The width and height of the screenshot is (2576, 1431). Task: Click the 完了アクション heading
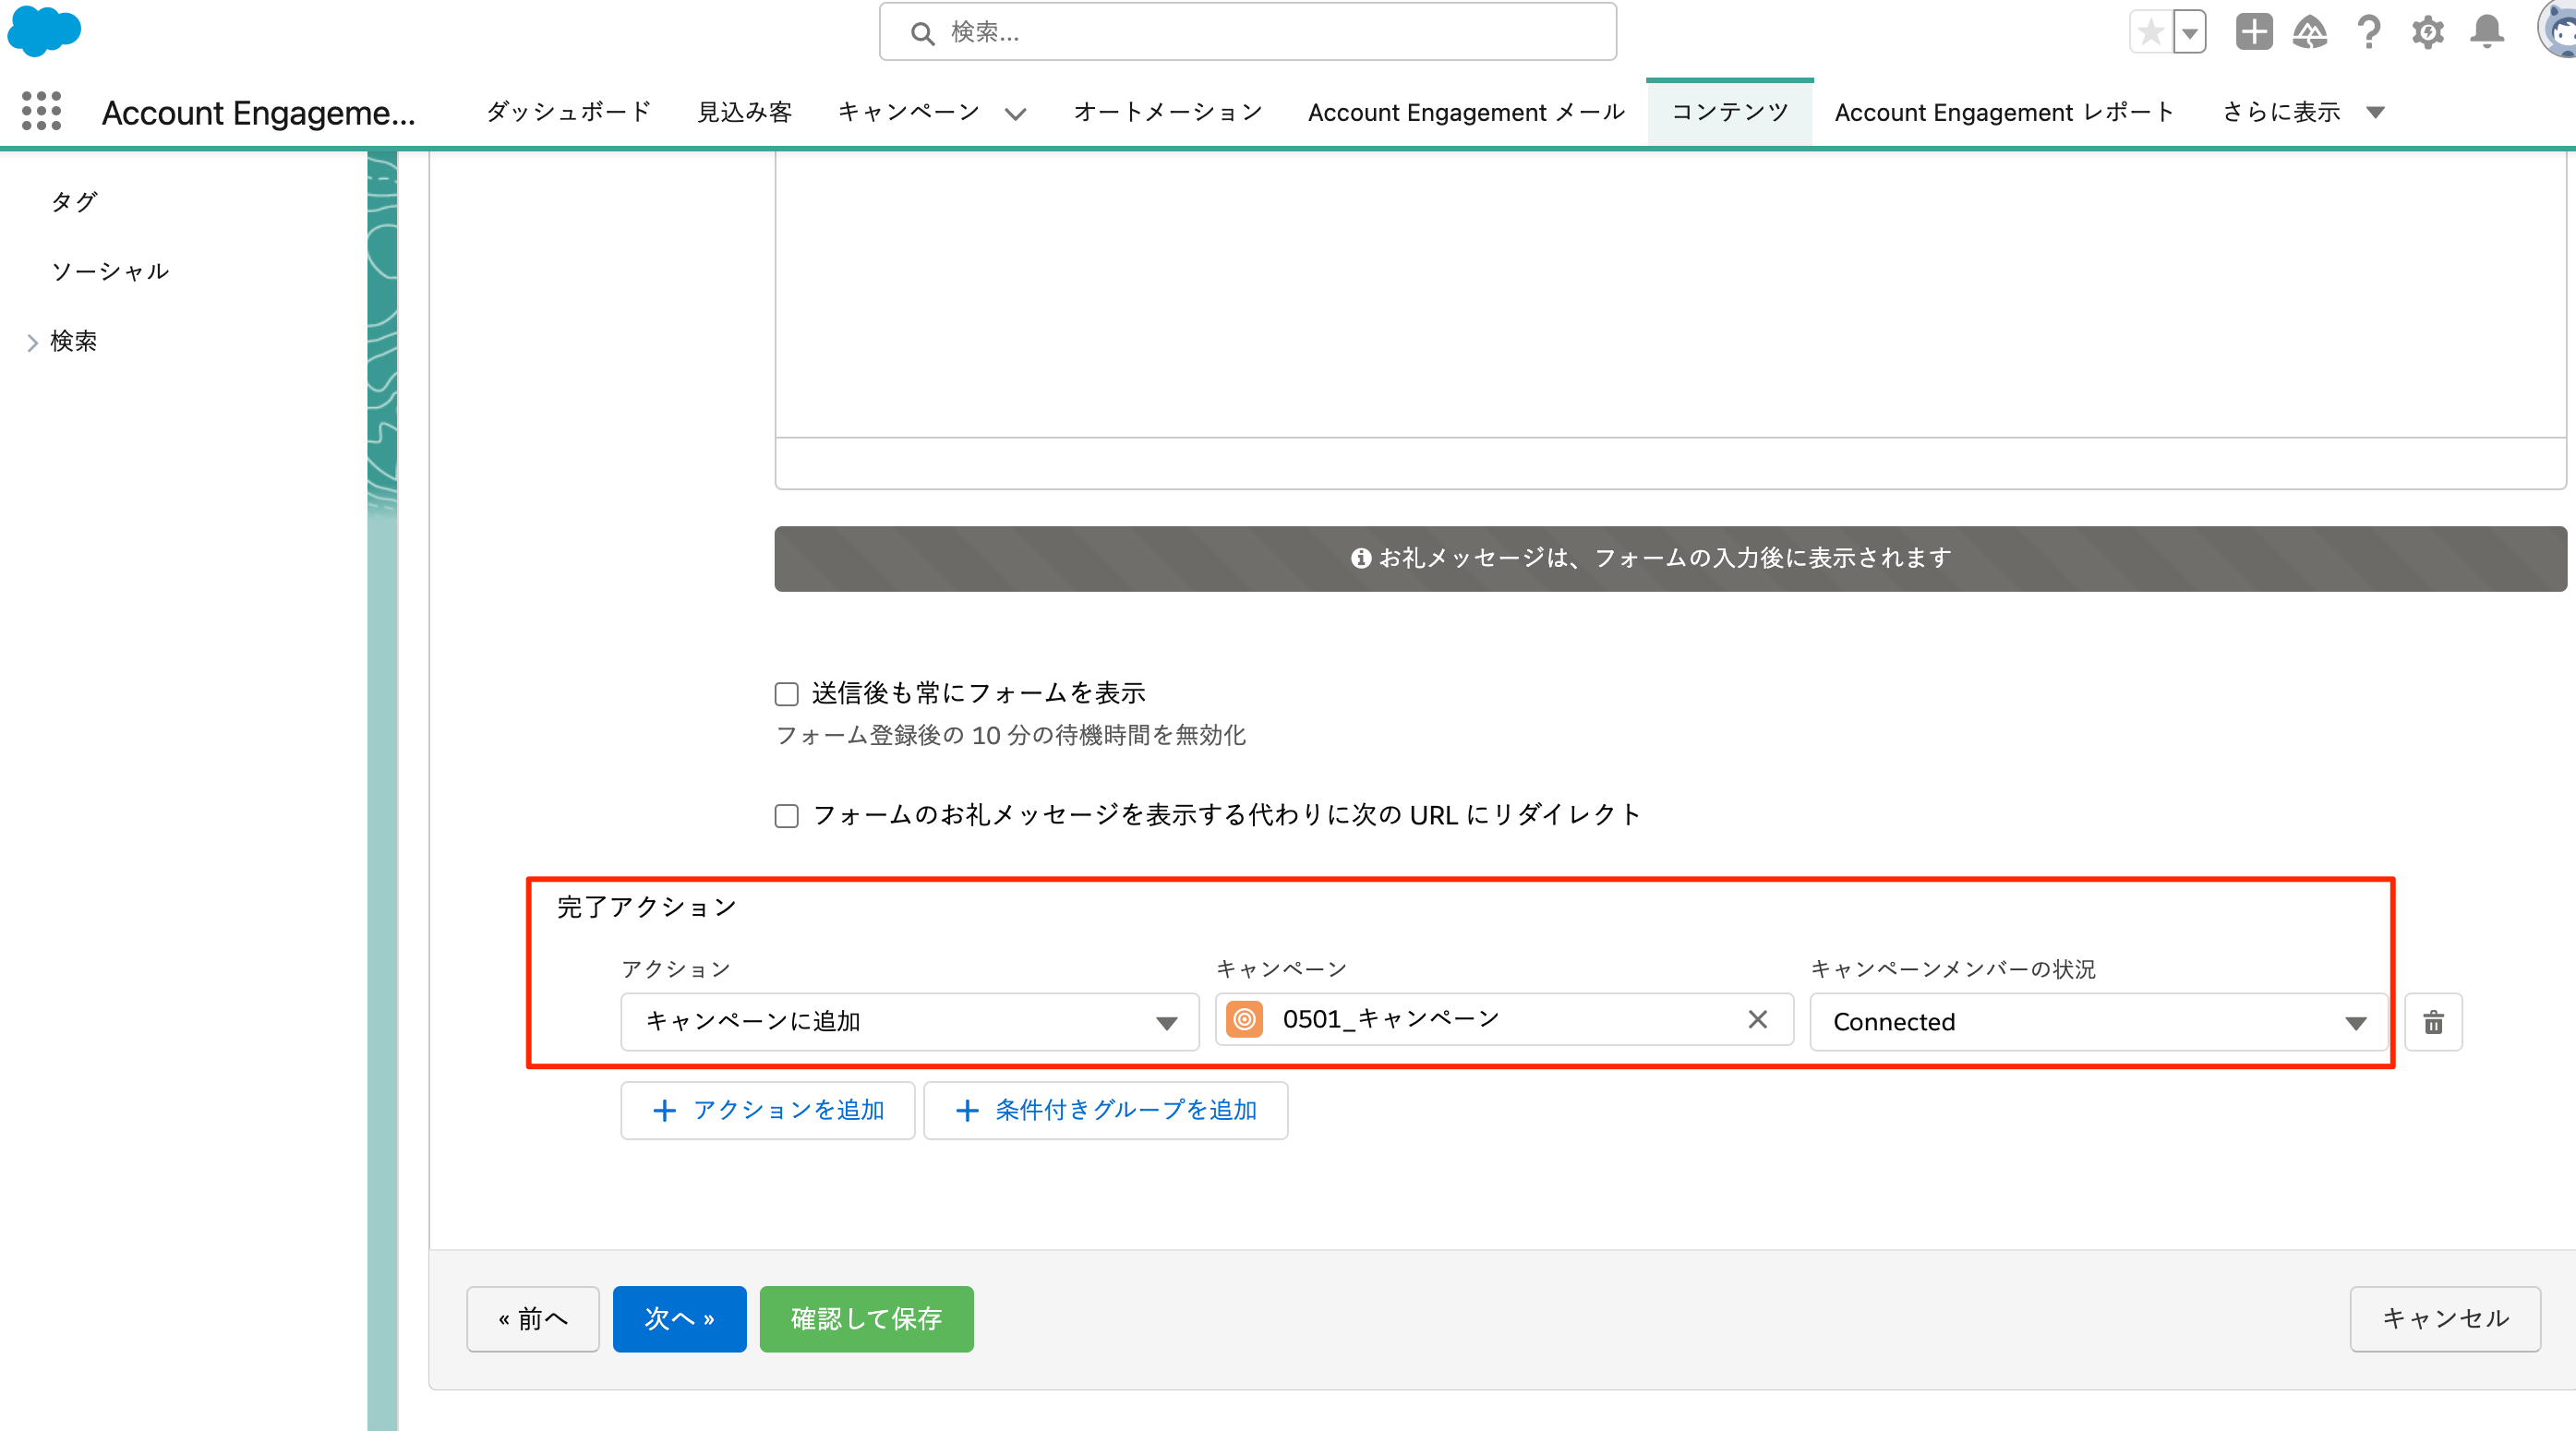[x=646, y=907]
